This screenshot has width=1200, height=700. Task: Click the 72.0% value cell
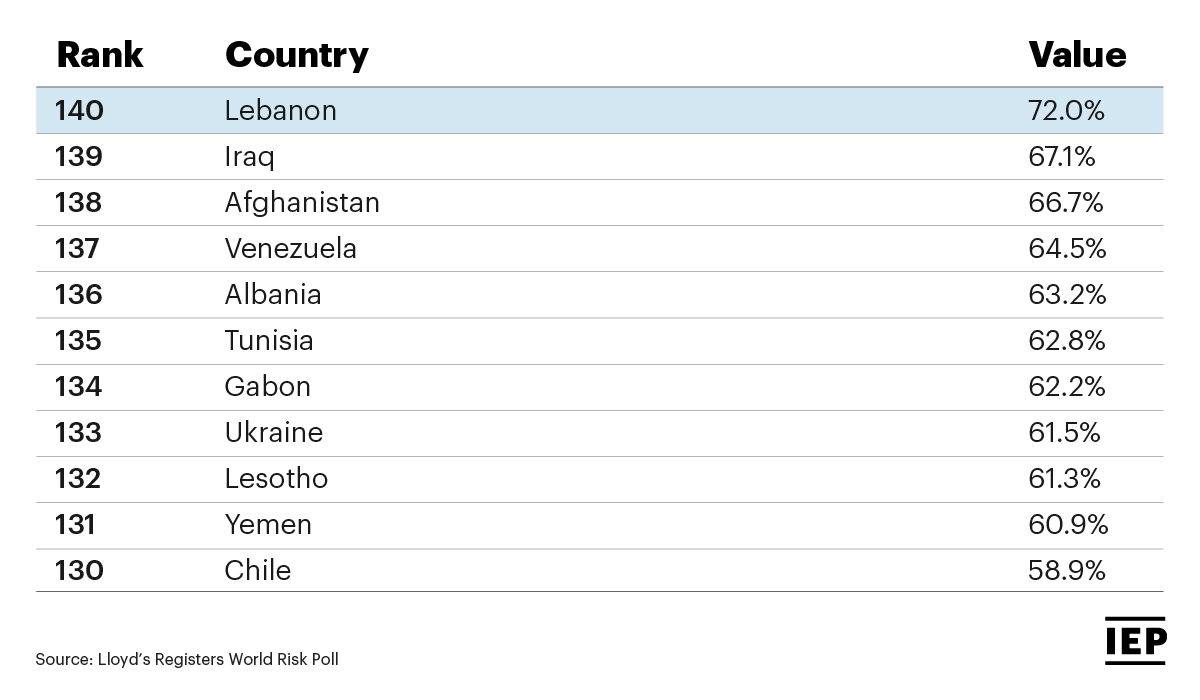[1066, 110]
